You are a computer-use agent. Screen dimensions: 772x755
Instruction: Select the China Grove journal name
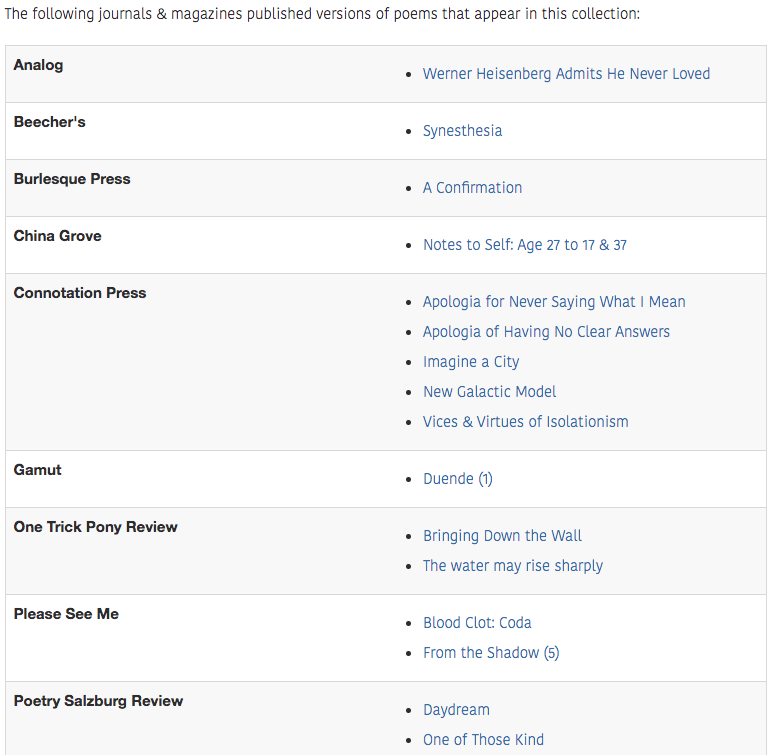pyautogui.click(x=58, y=236)
